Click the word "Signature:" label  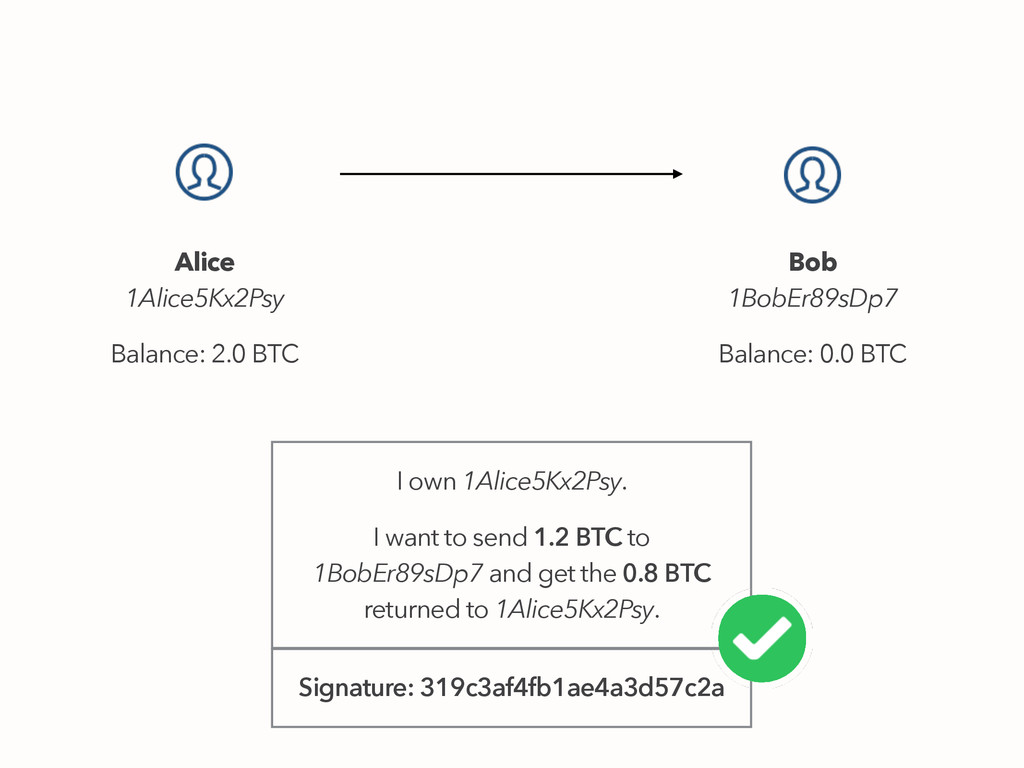[x=355, y=688]
